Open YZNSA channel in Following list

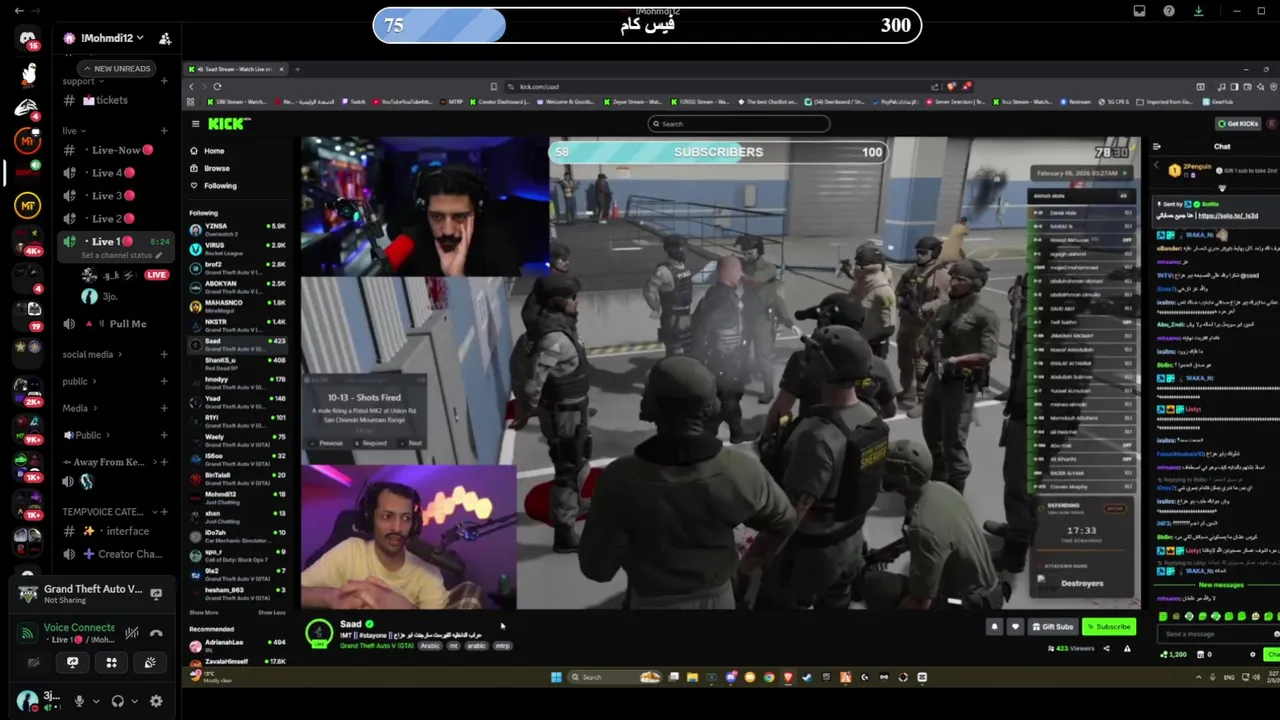pyautogui.click(x=238, y=229)
